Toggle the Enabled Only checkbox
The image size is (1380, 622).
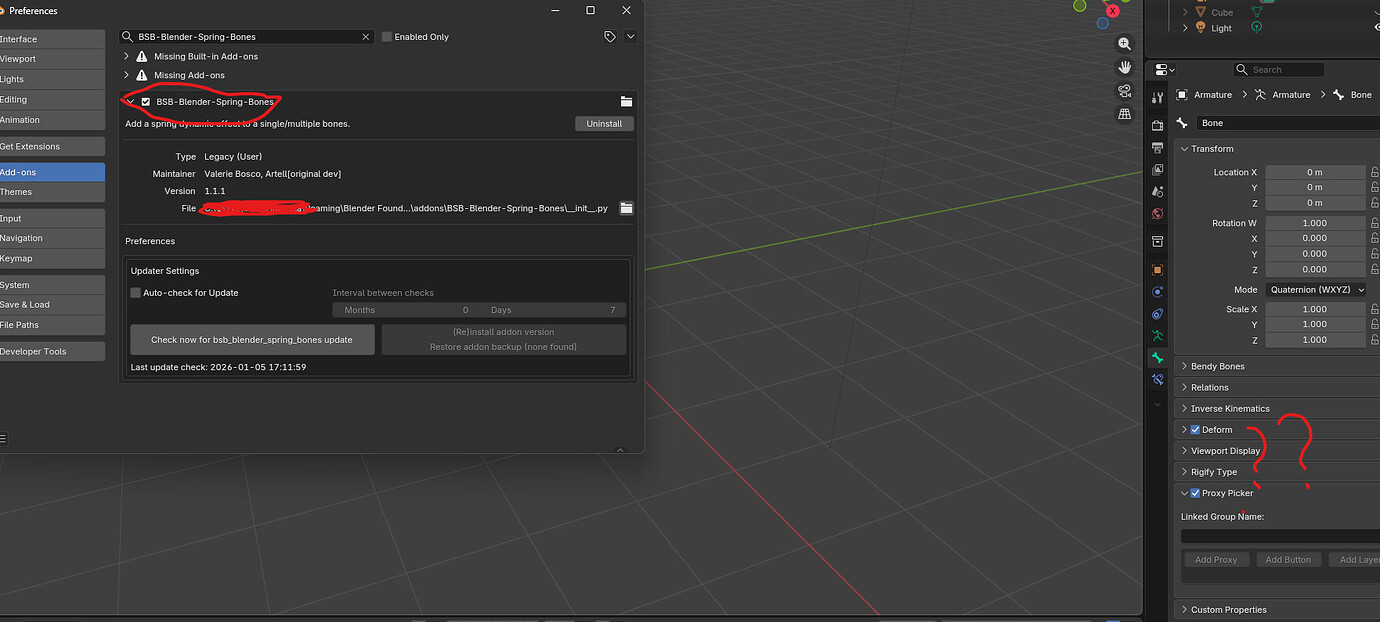pos(387,37)
